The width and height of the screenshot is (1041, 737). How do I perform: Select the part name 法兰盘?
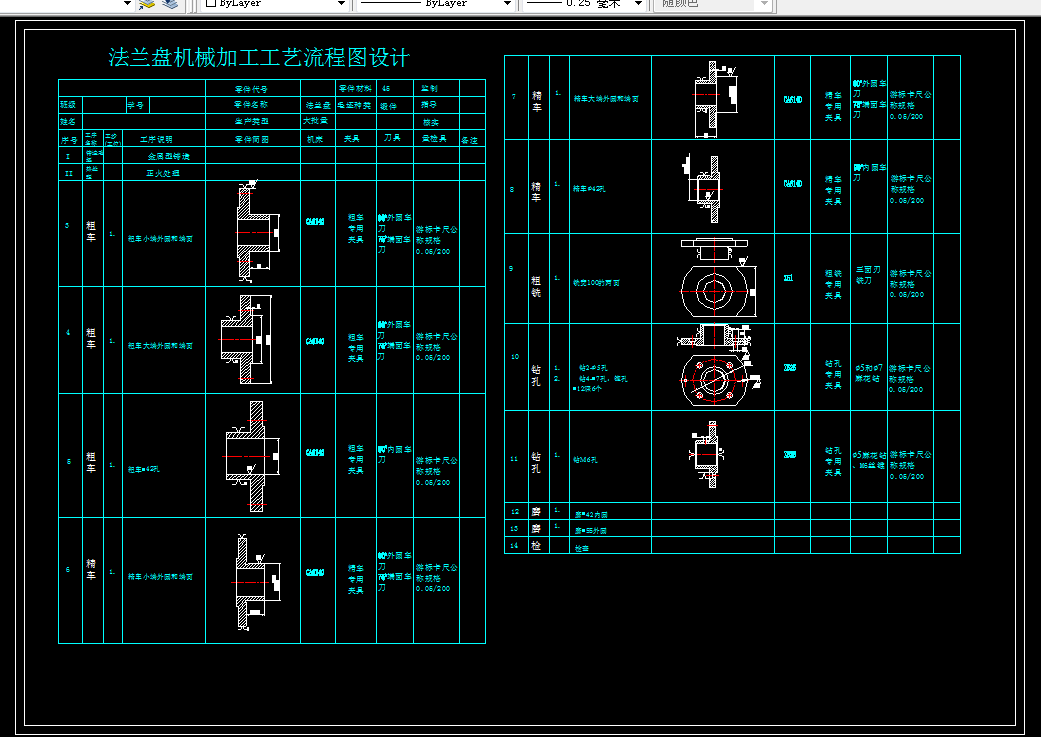318,106
